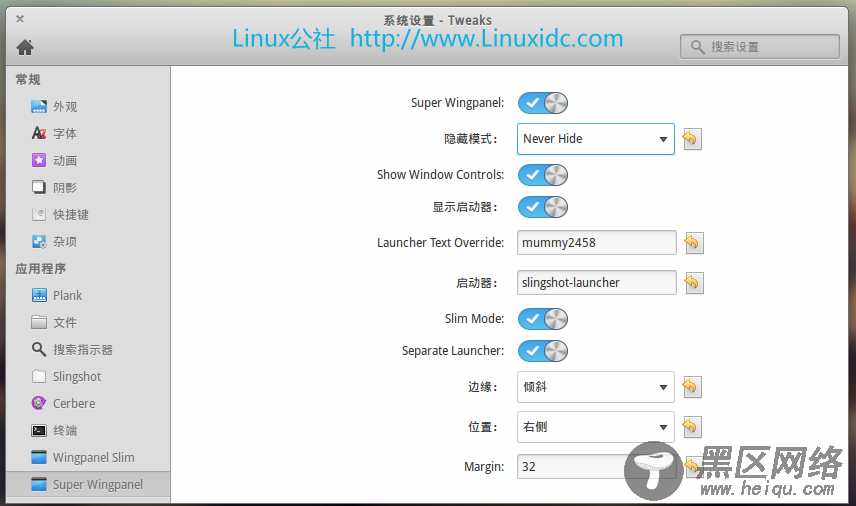Reset 边缘 setting with undo arrow
This screenshot has height=506, width=856.
[x=692, y=387]
